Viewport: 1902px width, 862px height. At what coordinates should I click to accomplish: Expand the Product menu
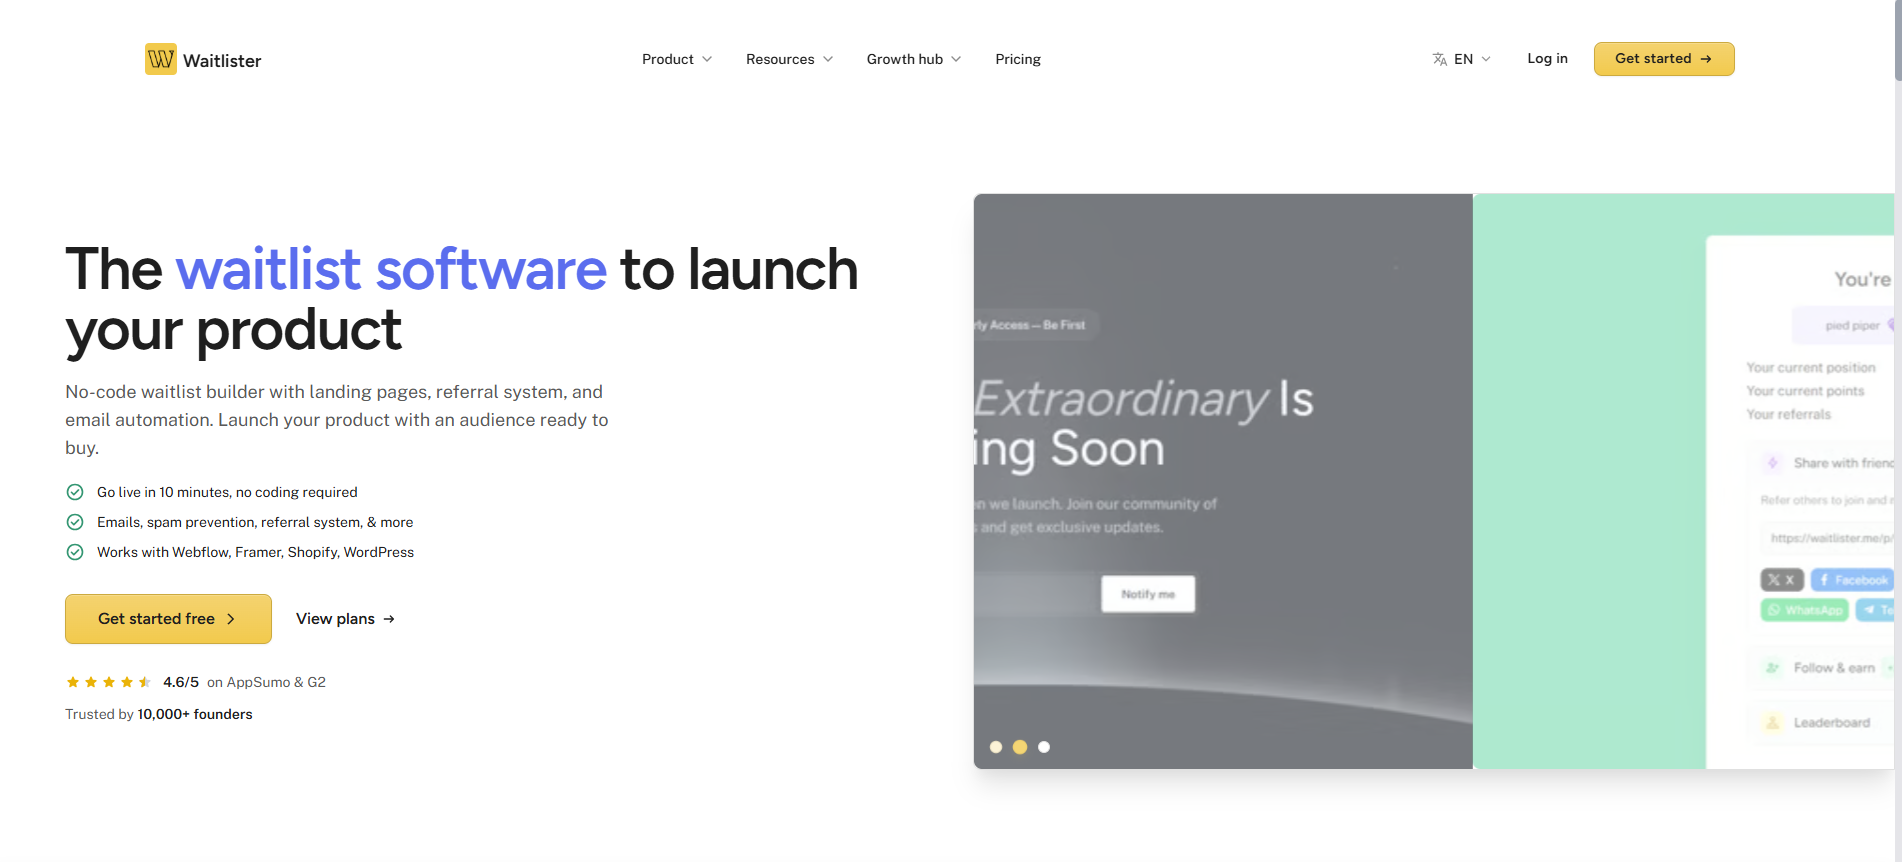[677, 59]
